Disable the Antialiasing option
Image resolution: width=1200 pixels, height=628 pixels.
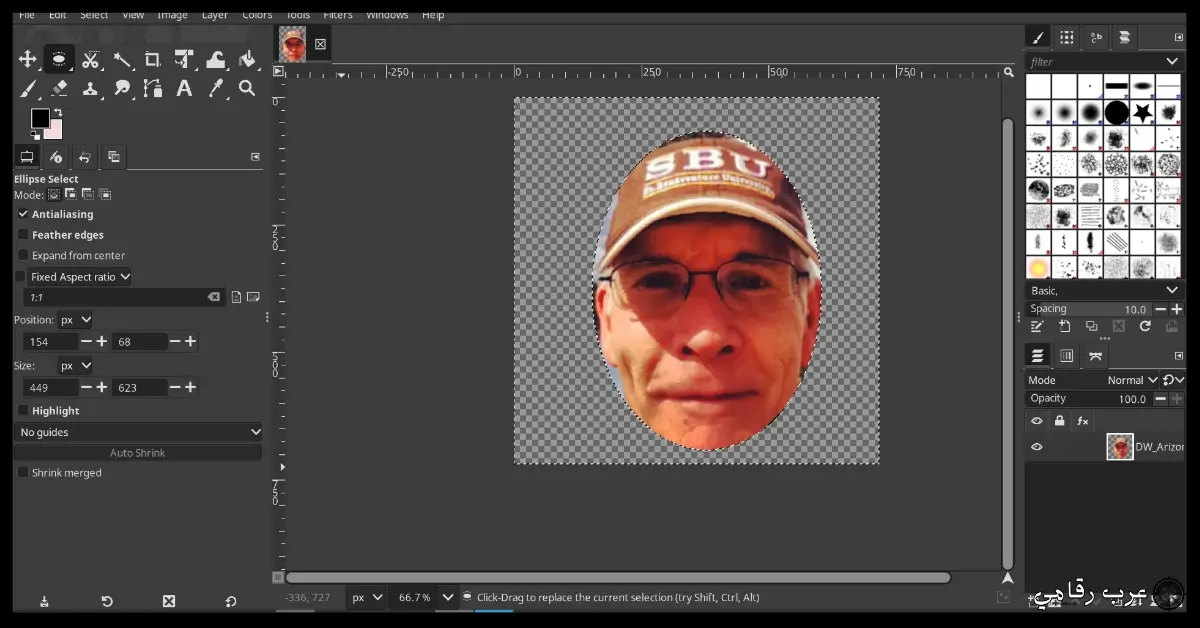pos(24,213)
